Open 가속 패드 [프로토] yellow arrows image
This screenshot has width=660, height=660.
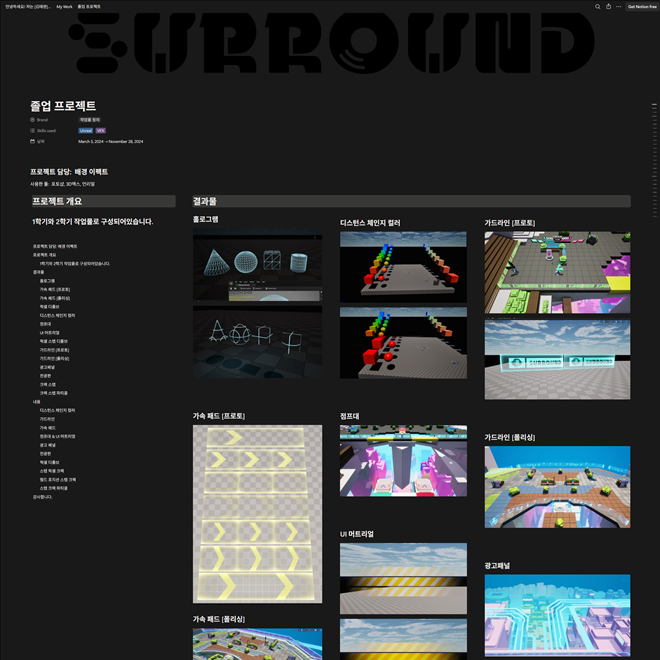pos(258,514)
